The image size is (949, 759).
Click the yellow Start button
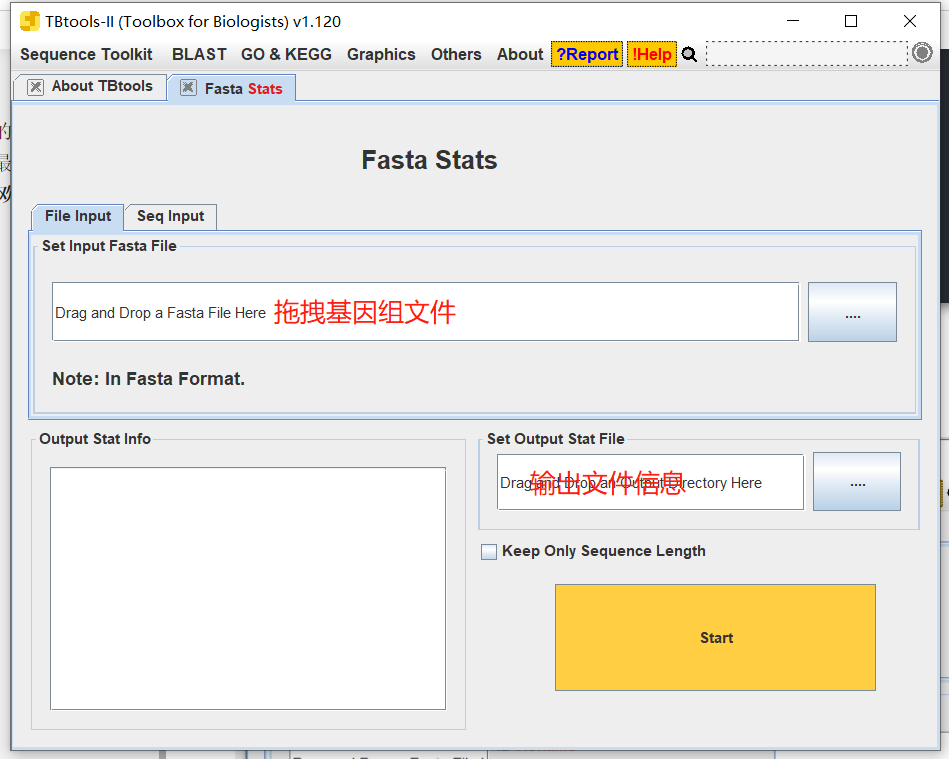click(715, 637)
